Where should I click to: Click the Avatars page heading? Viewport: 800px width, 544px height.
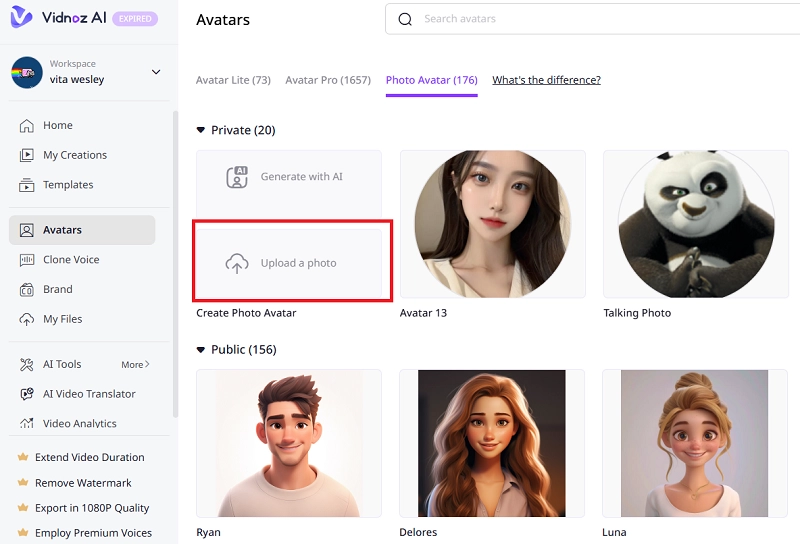(223, 20)
